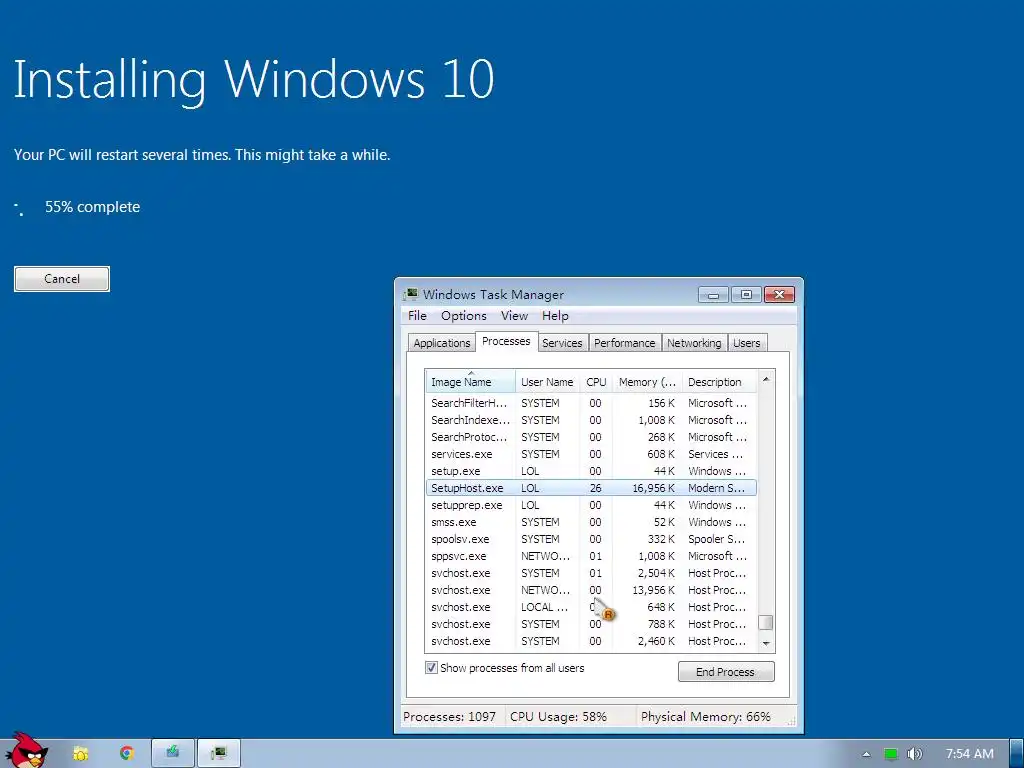Image resolution: width=1024 pixels, height=768 pixels.
Task: Select the Processes tab
Action: tap(506, 342)
